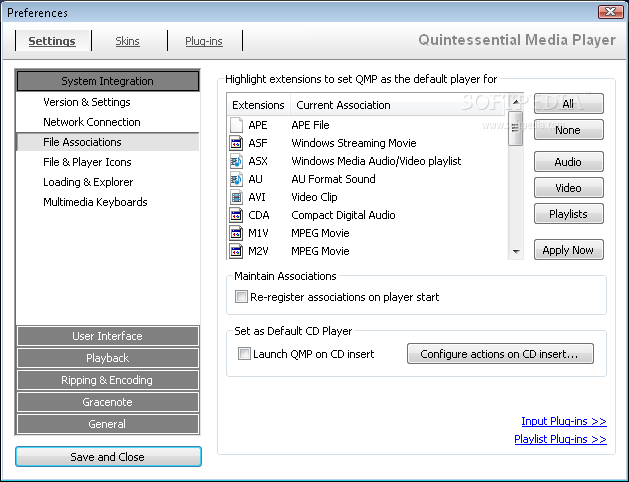The image size is (629, 482).
Task: Open Multimedia Keyboards page
Action: [x=95, y=202]
